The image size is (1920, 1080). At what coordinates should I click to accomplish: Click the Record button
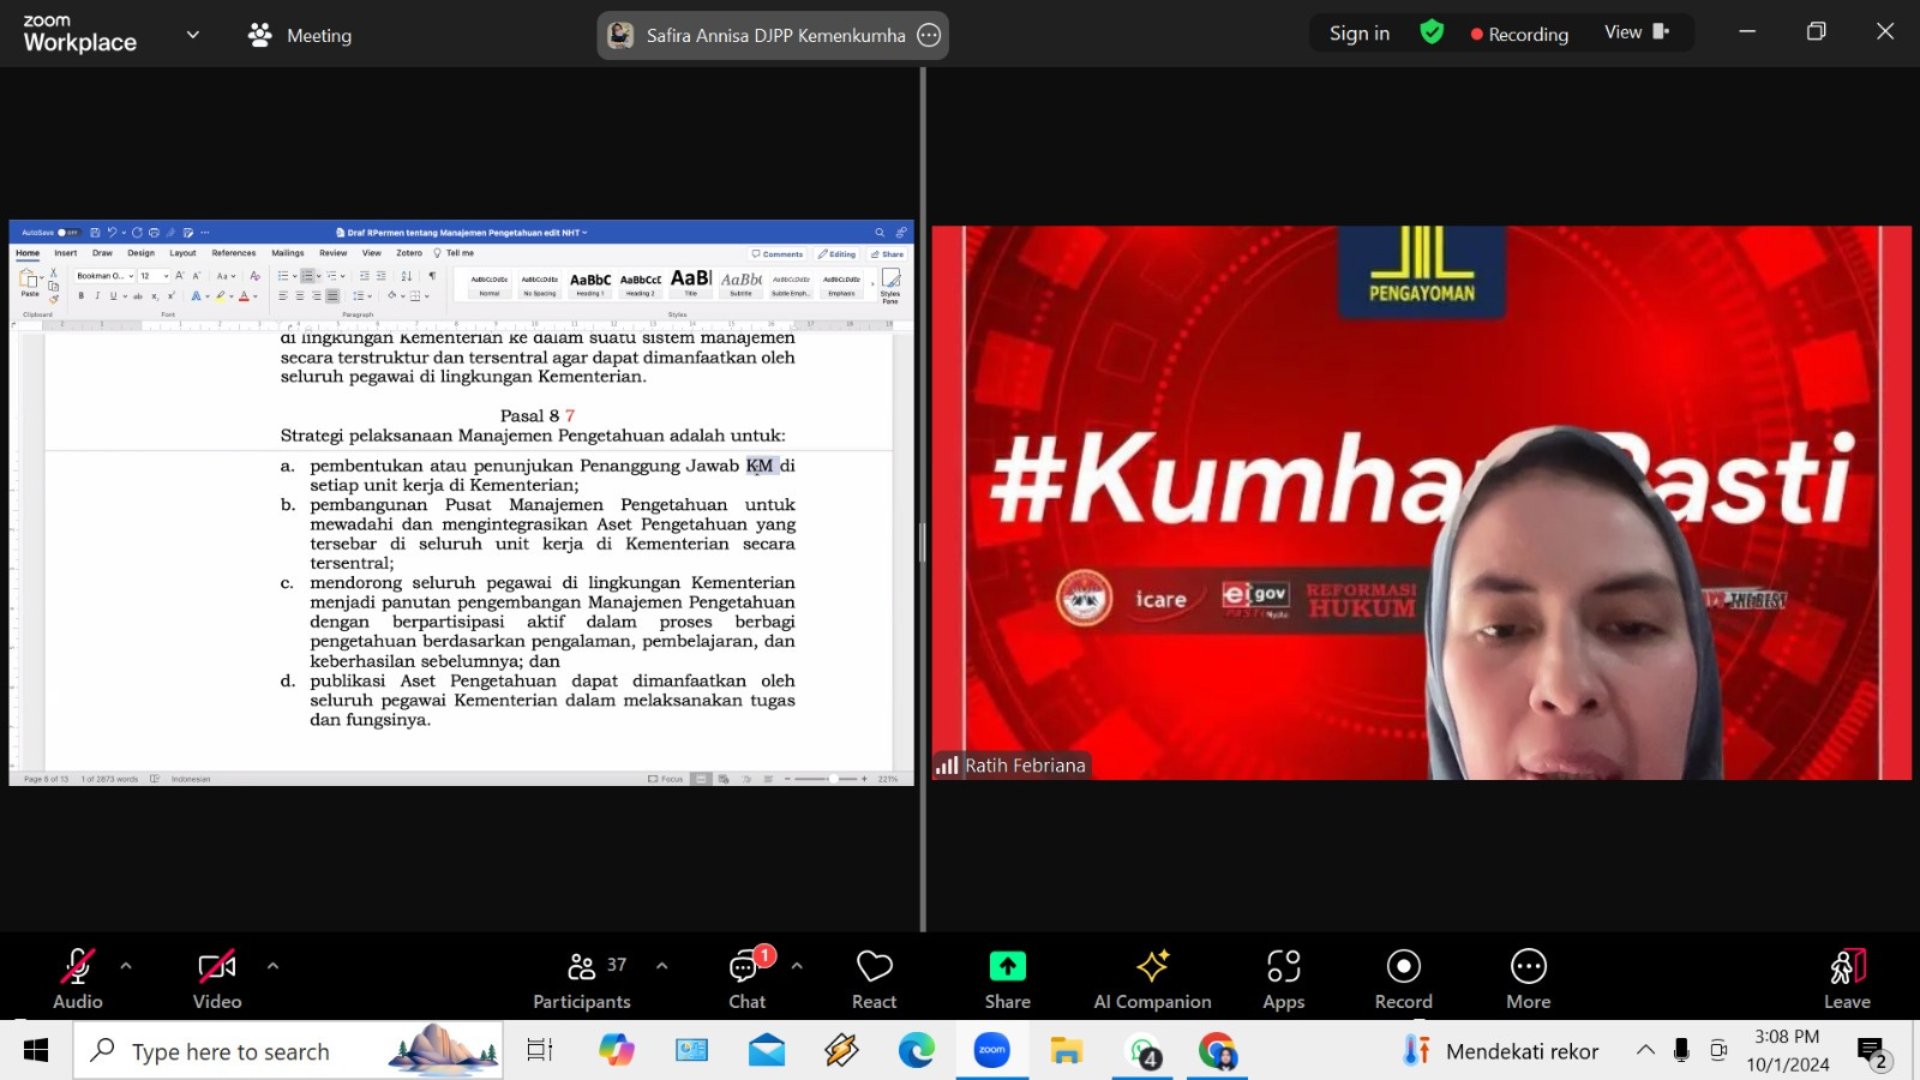[x=1403, y=979]
